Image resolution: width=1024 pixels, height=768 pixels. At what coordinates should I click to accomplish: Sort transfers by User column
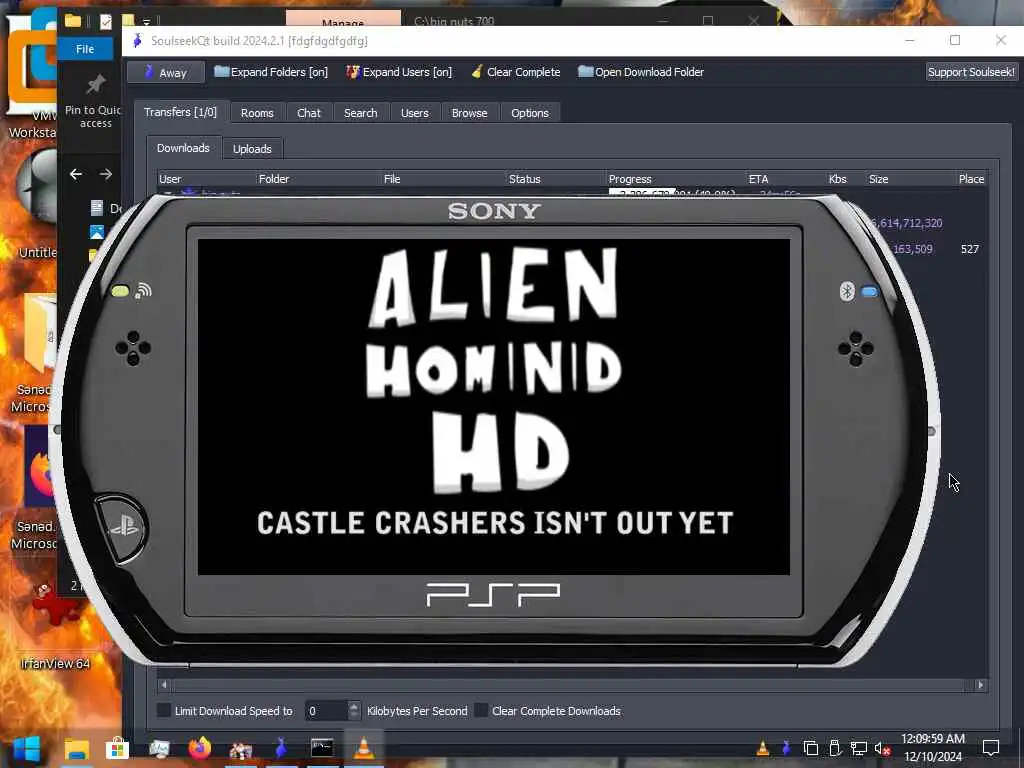point(206,179)
